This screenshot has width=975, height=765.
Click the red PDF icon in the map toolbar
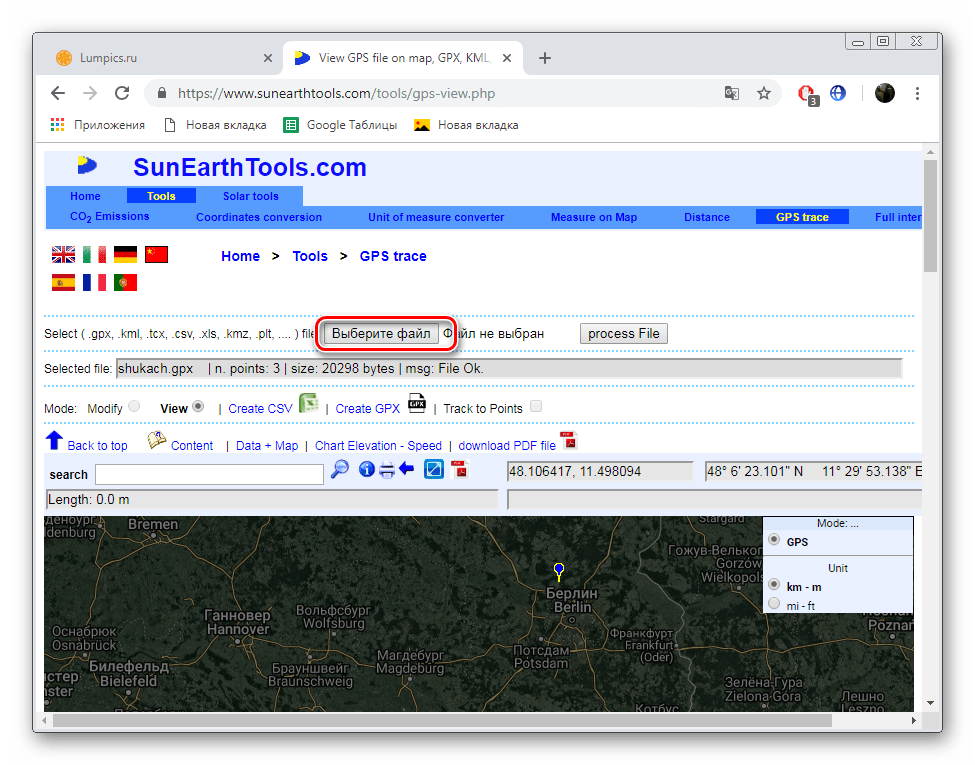click(460, 469)
